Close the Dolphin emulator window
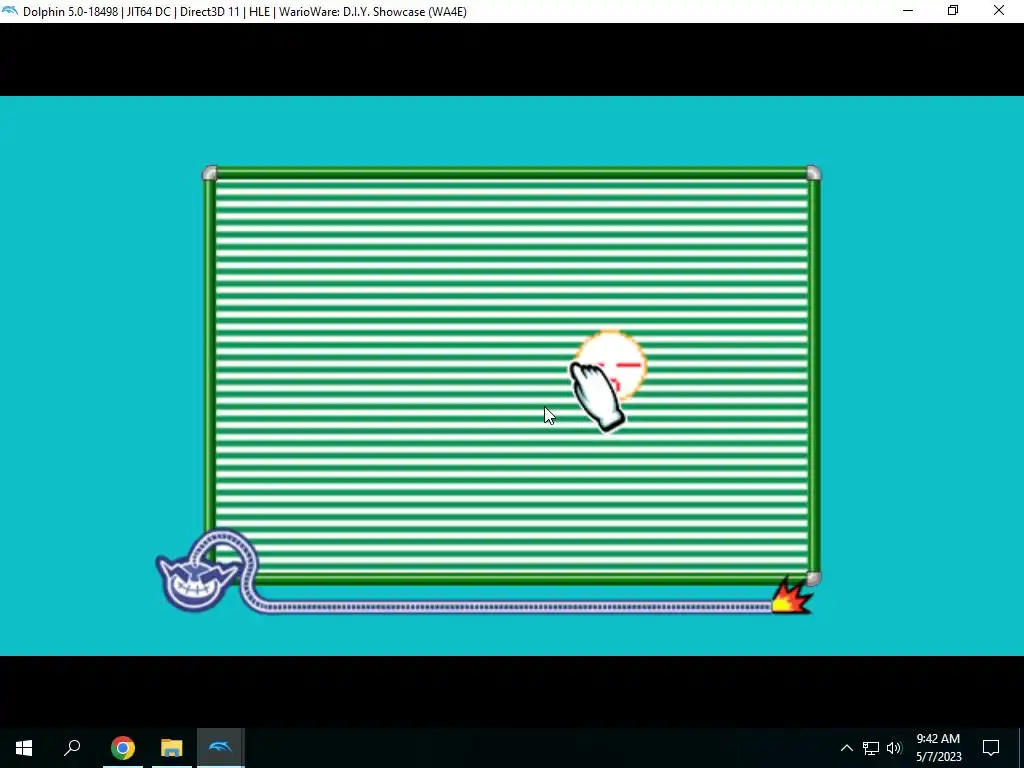1024x768 pixels. pyautogui.click(x=999, y=11)
